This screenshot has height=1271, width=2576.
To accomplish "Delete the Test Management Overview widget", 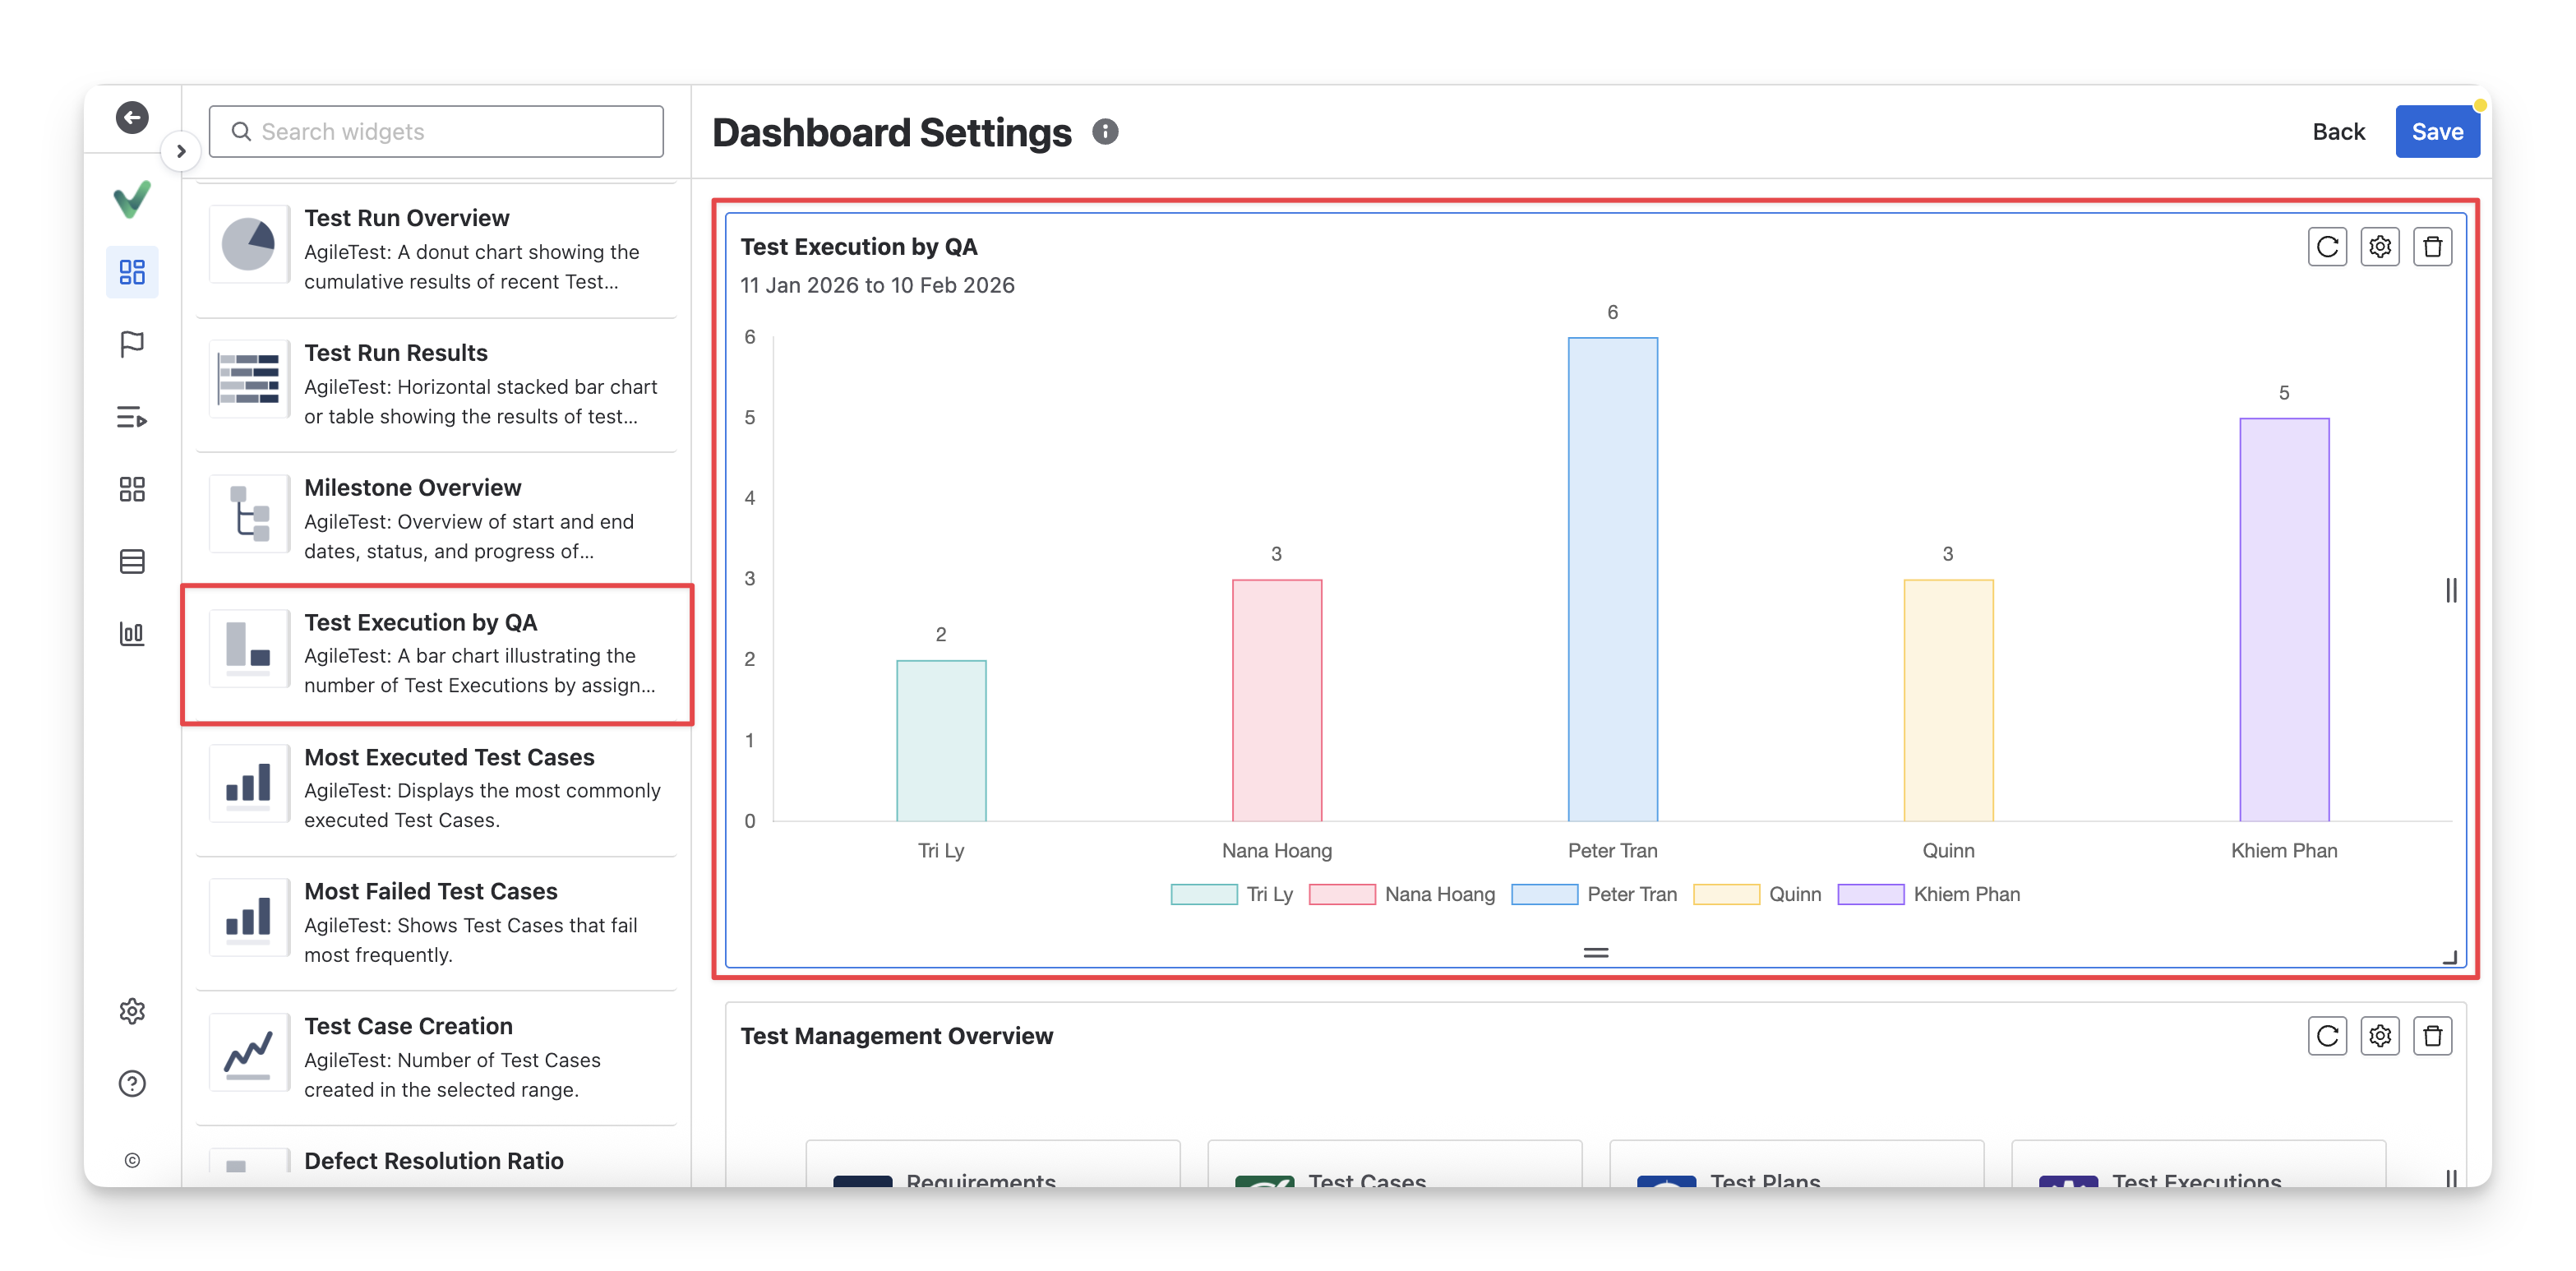I will (2433, 1036).
